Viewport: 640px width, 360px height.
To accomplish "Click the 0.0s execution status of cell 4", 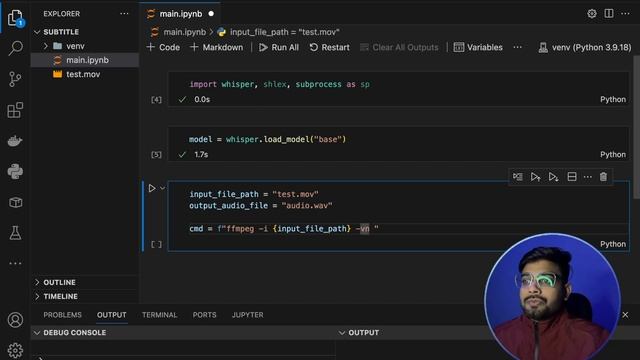I will point(202,100).
